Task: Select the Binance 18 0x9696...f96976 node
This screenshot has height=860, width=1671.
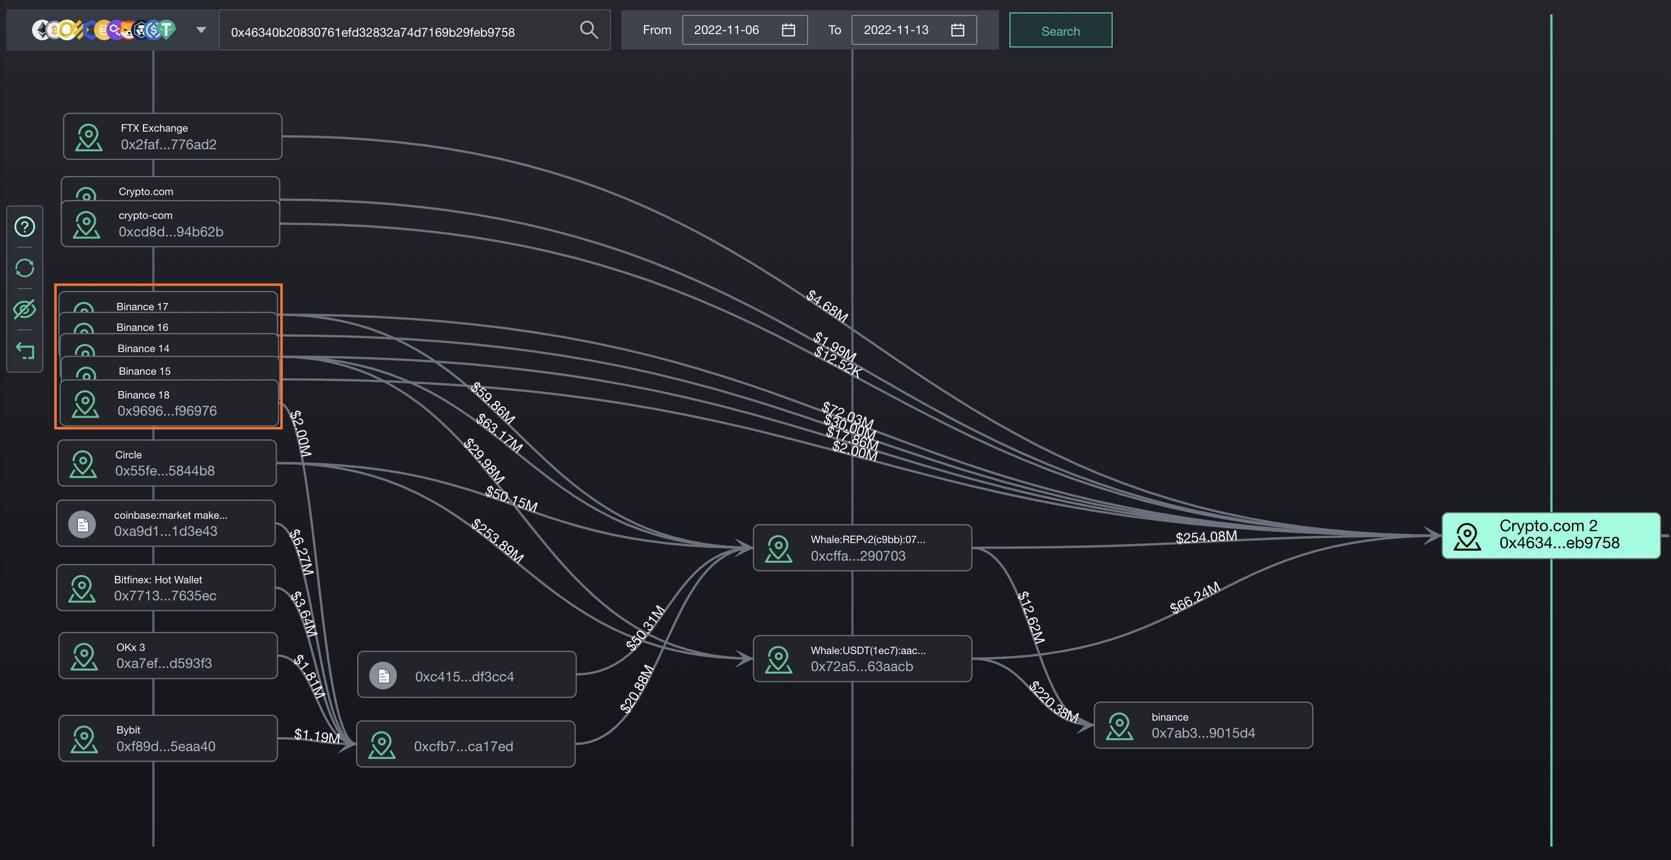Action: [x=170, y=403]
